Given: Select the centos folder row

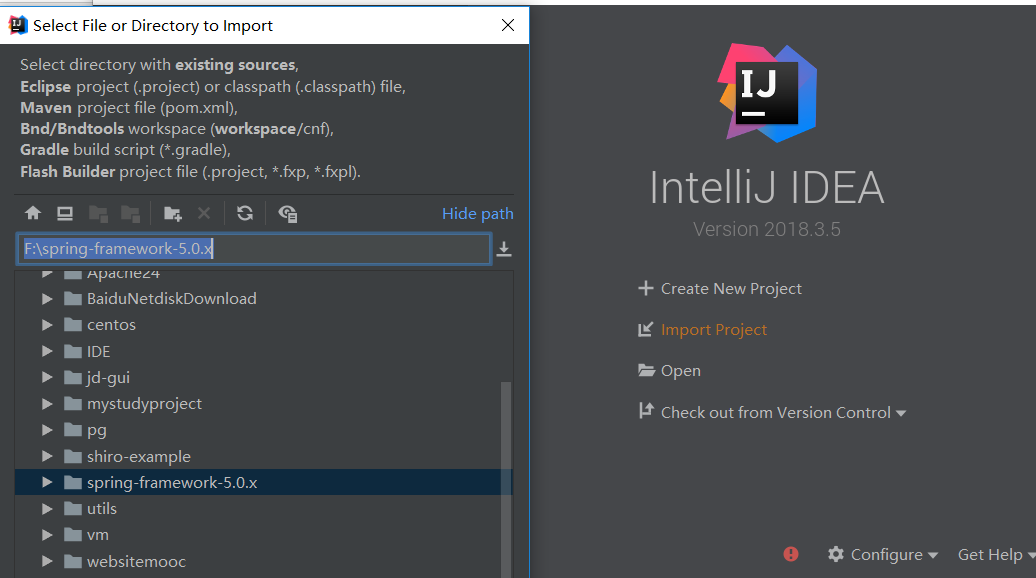Looking at the screenshot, I should point(263,325).
